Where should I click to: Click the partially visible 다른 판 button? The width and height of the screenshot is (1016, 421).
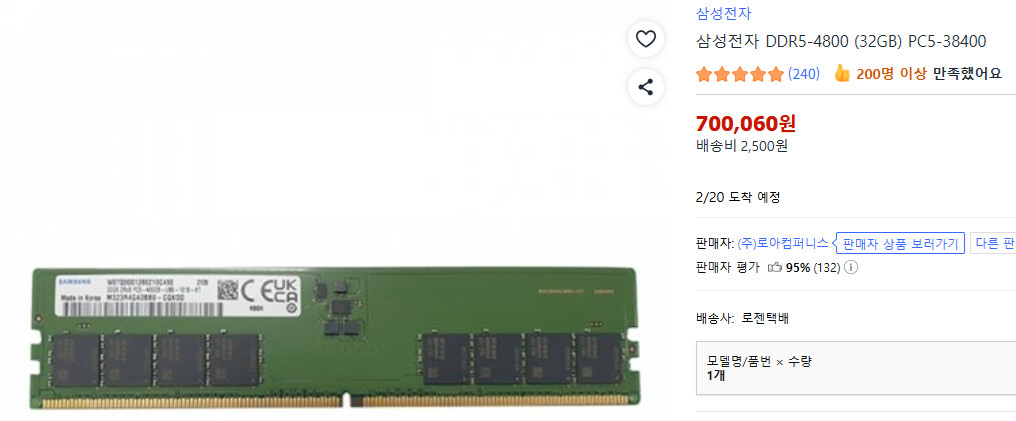point(993,244)
